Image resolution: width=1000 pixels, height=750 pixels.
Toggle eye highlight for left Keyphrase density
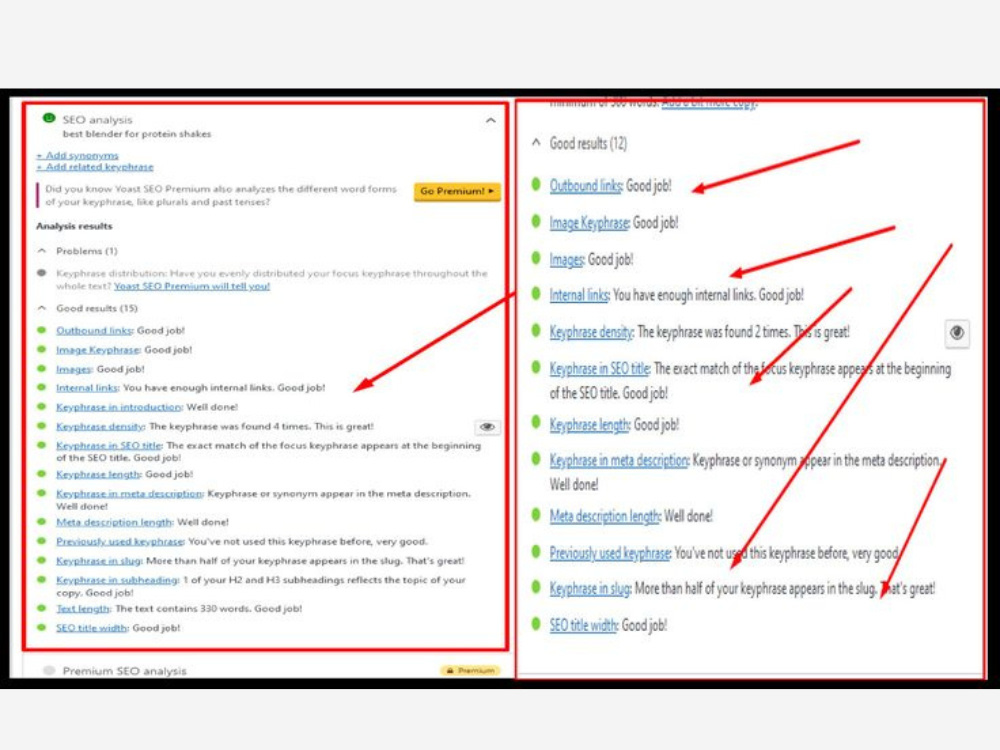(487, 427)
